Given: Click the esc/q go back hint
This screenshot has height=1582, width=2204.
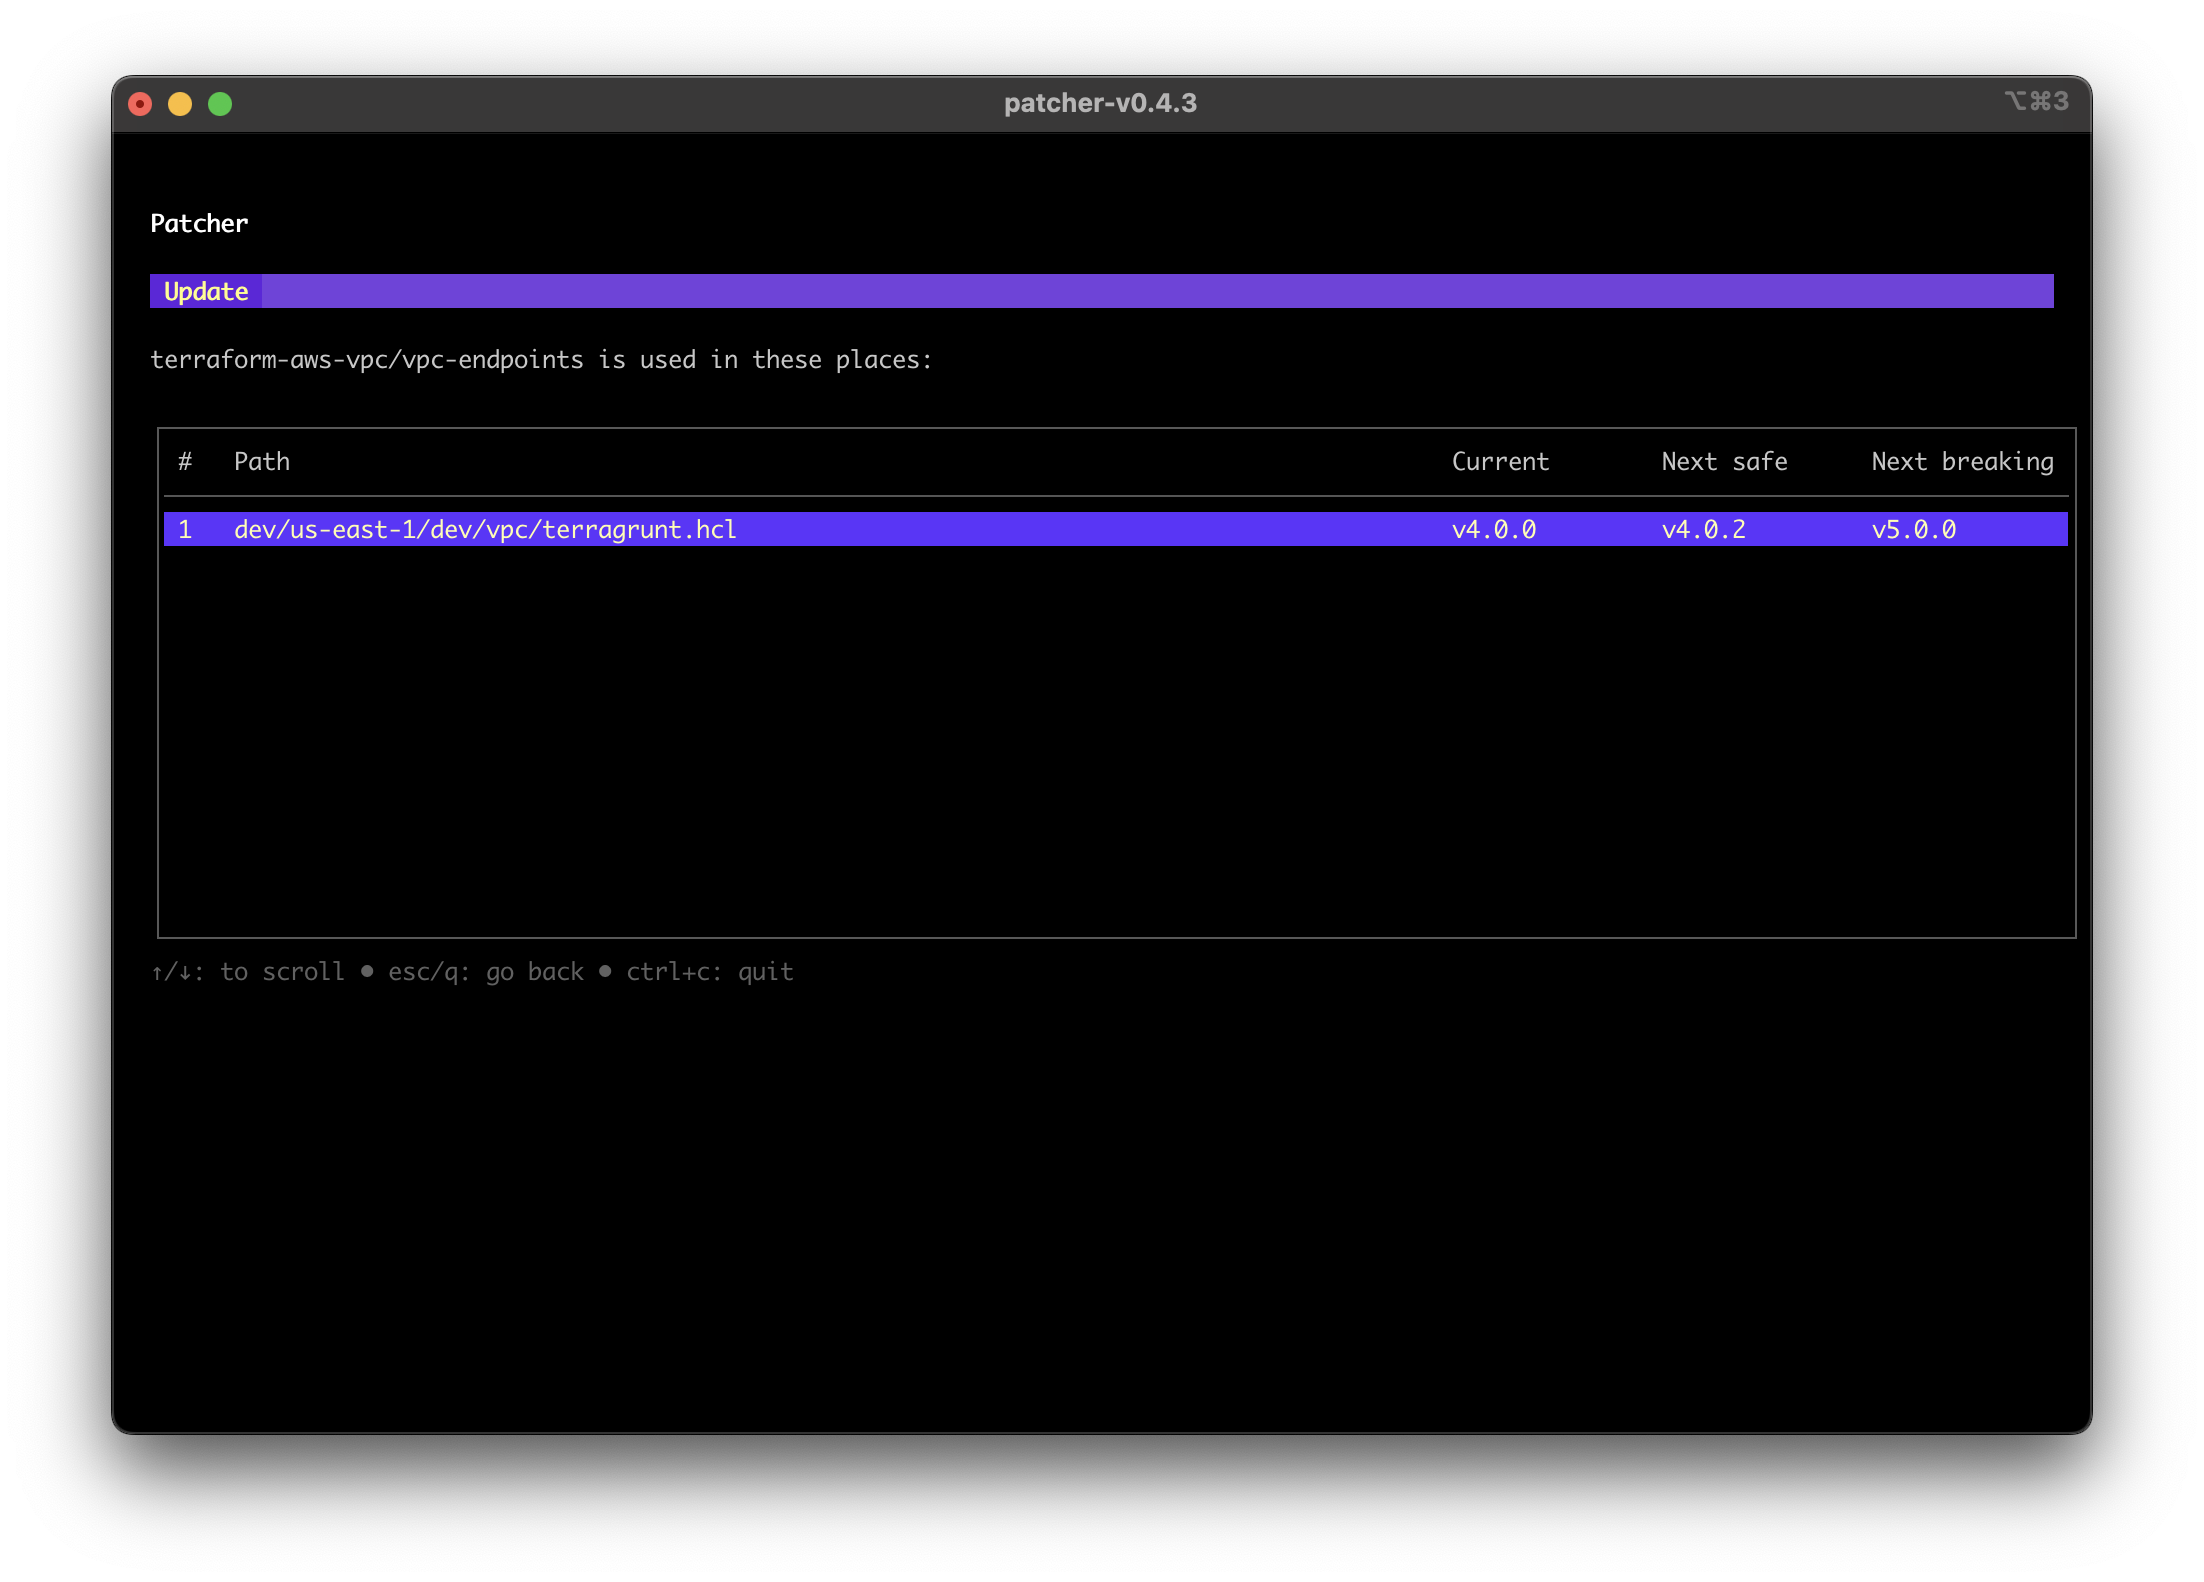Looking at the screenshot, I should 484,971.
